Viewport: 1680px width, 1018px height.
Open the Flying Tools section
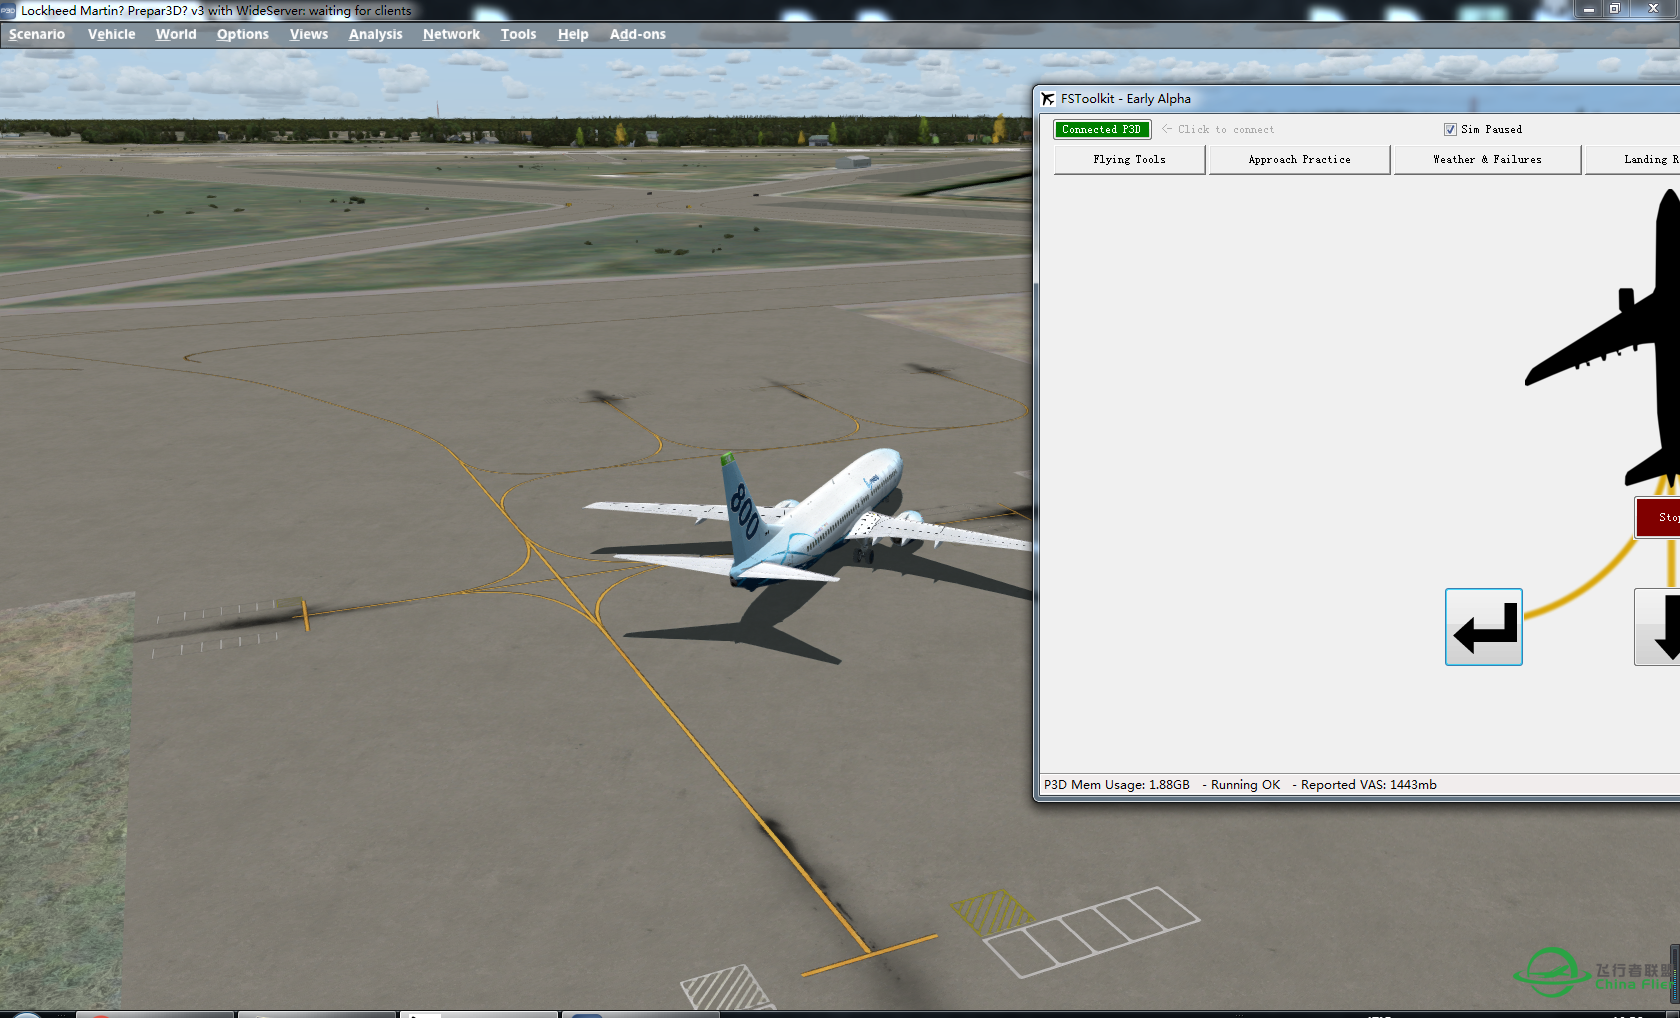click(1129, 160)
